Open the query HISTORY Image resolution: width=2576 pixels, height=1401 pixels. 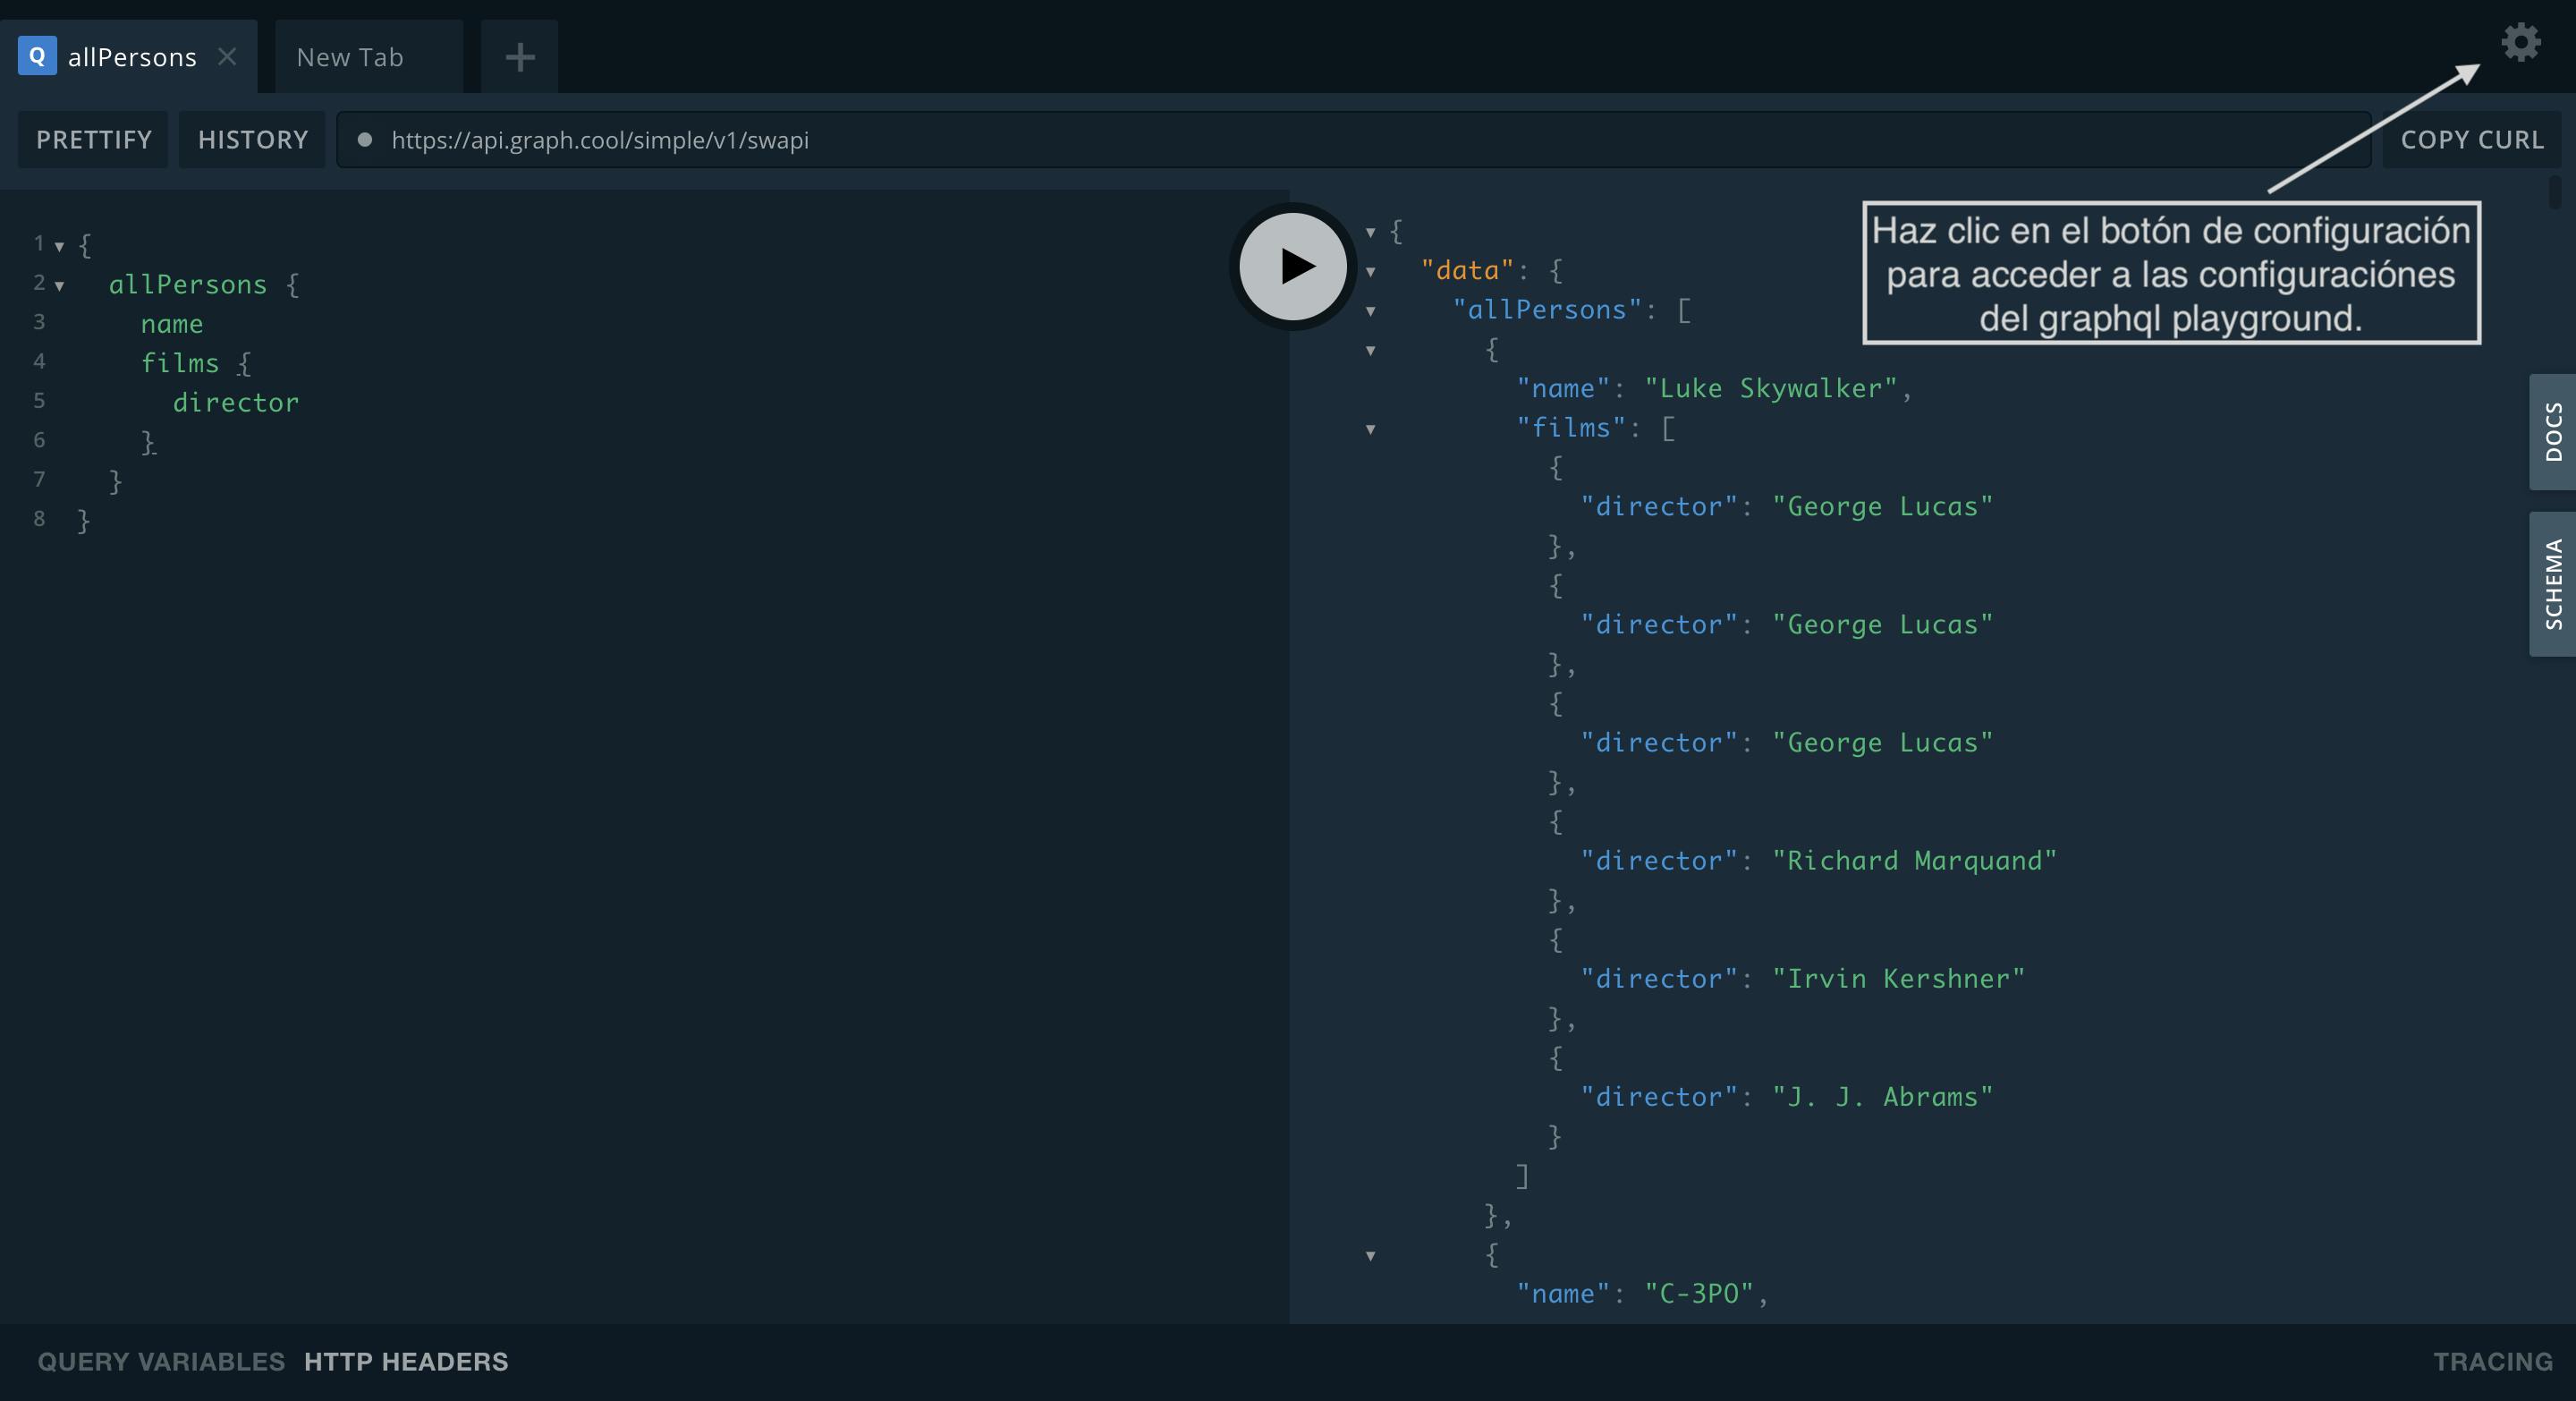pyautogui.click(x=253, y=140)
